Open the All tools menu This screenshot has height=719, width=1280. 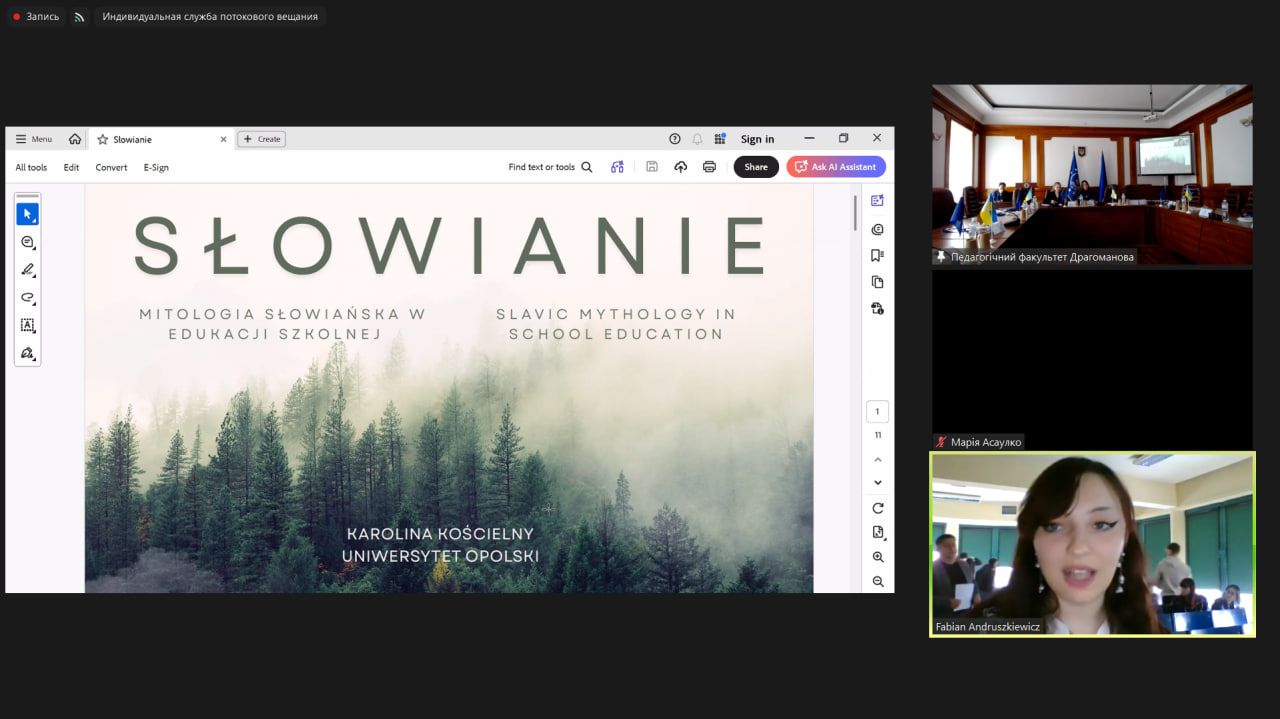click(31, 167)
